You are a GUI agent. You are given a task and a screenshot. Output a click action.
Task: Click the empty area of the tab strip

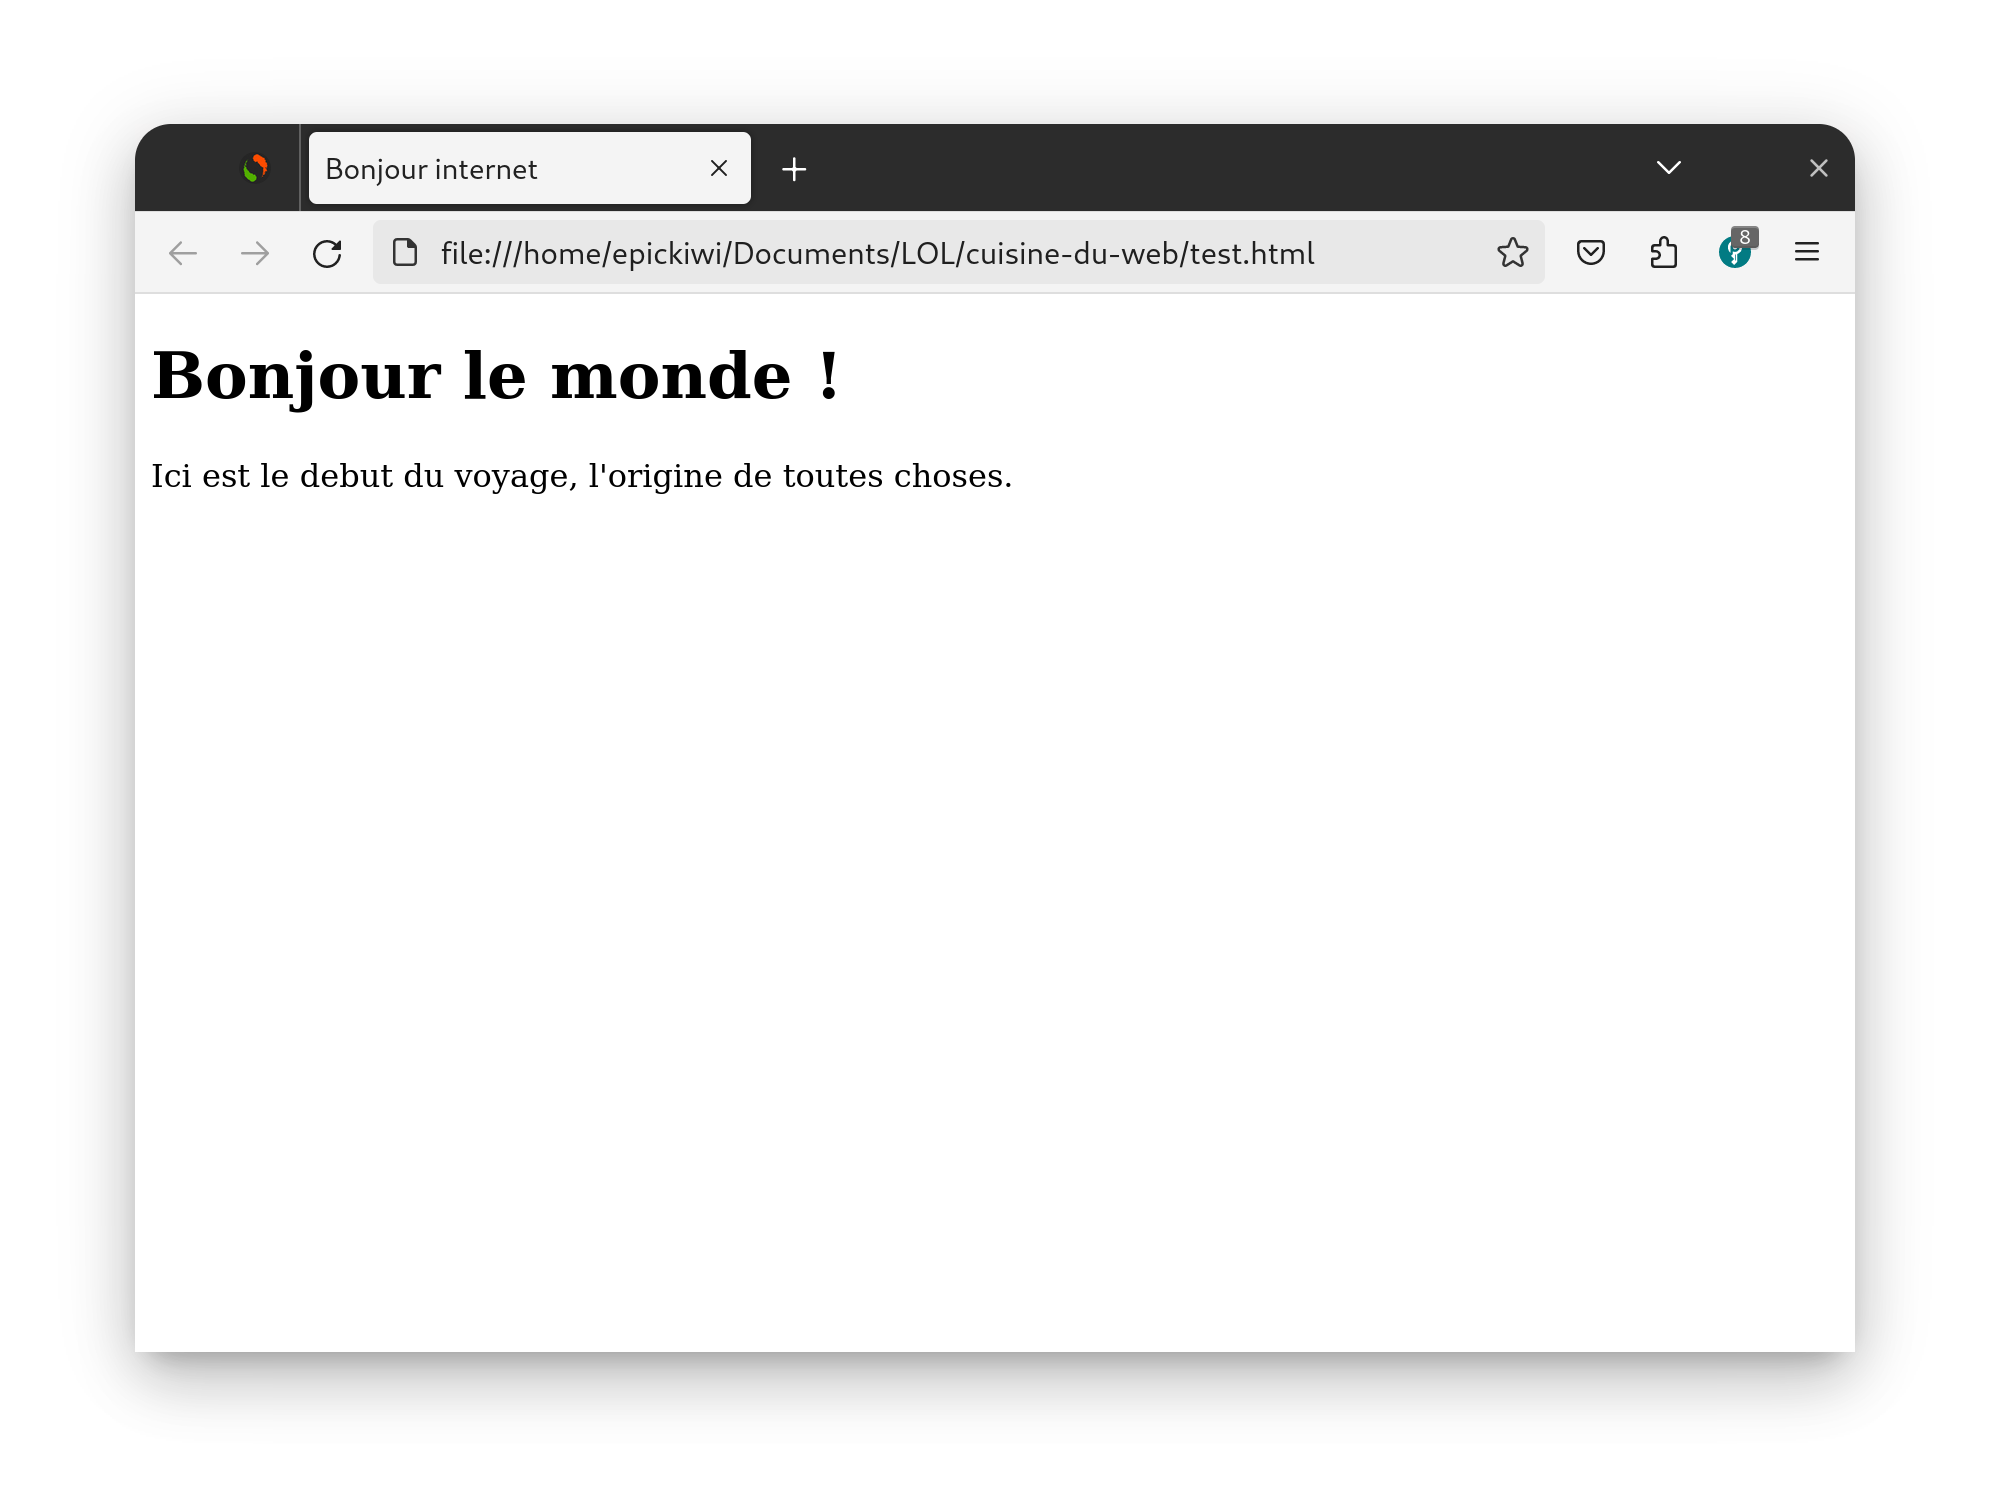click(1200, 167)
